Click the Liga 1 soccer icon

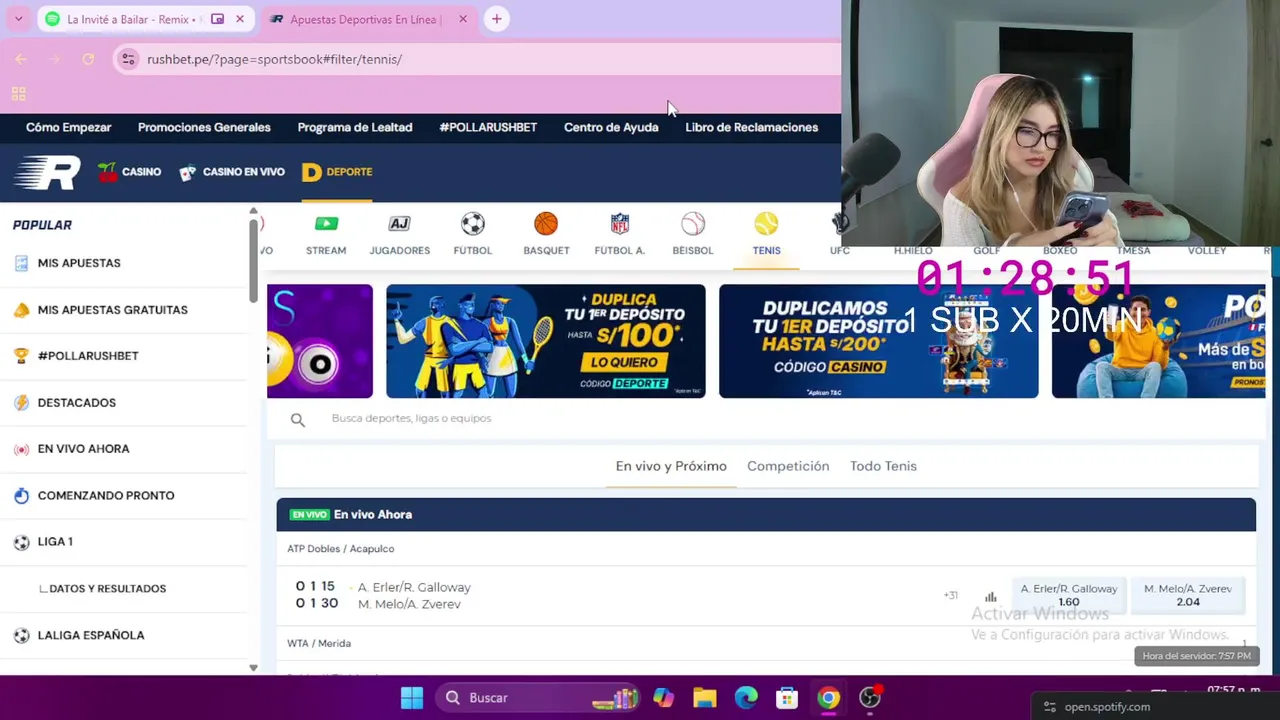(x=21, y=542)
